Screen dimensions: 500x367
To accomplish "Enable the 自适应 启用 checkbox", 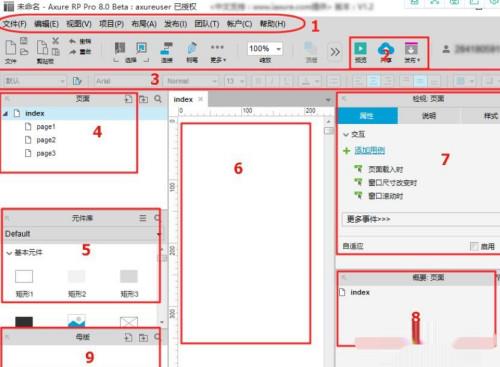I will [x=474, y=246].
